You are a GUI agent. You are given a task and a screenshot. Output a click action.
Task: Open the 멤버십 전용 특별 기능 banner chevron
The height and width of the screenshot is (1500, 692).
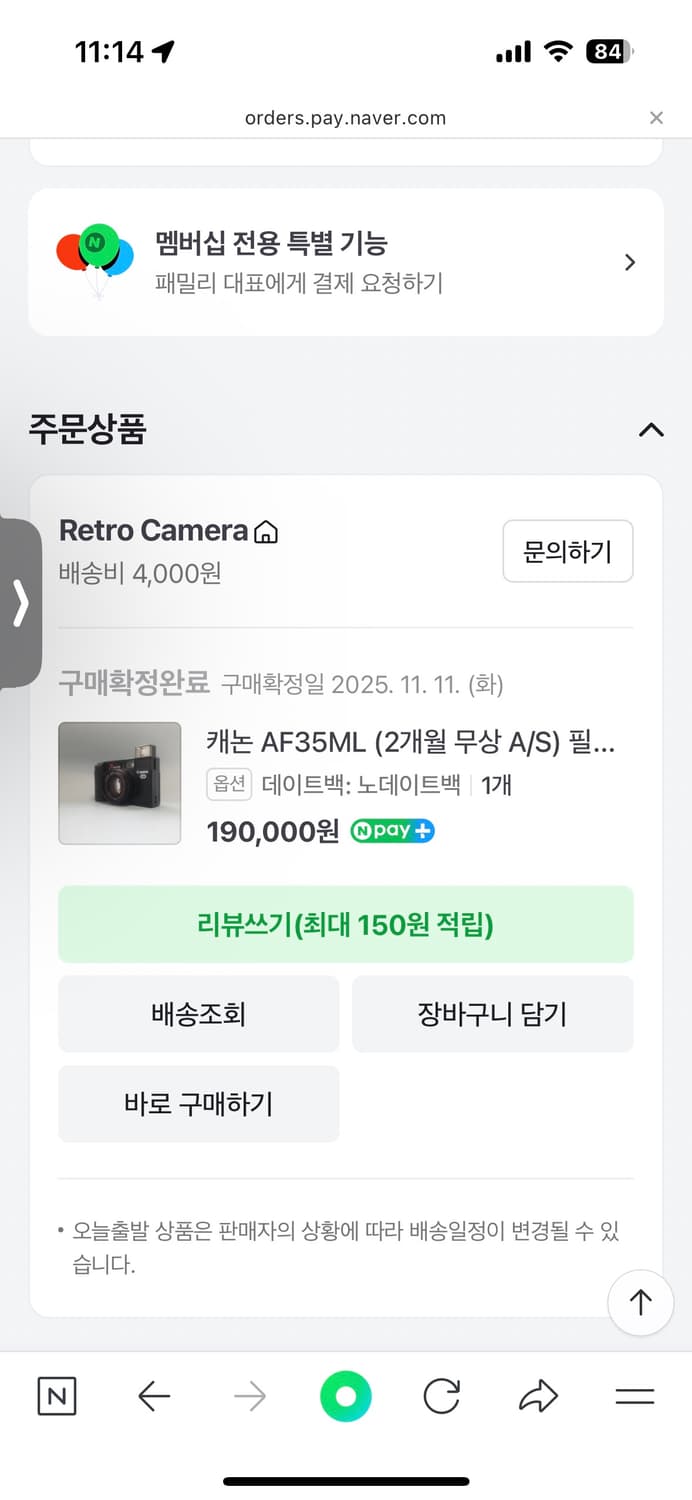point(630,262)
